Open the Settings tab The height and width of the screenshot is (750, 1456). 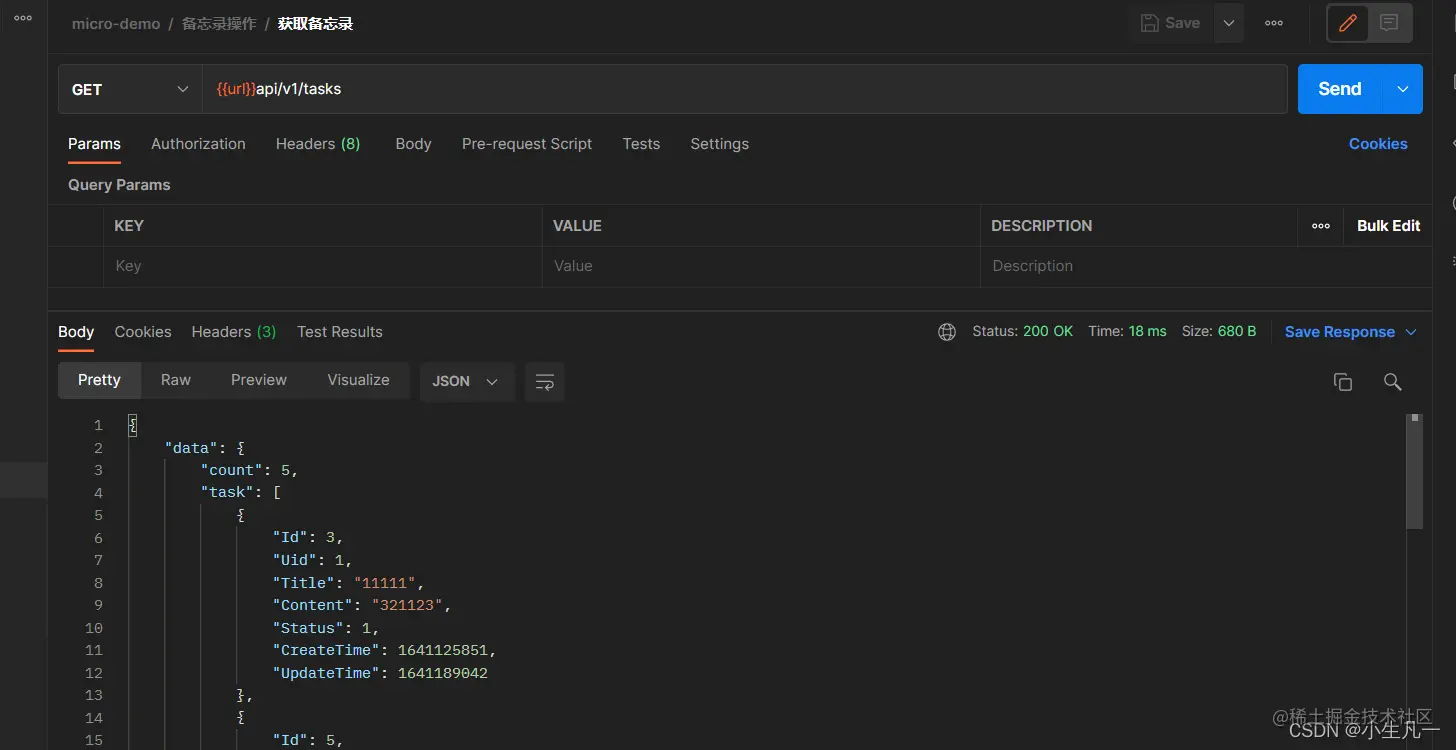[719, 144]
